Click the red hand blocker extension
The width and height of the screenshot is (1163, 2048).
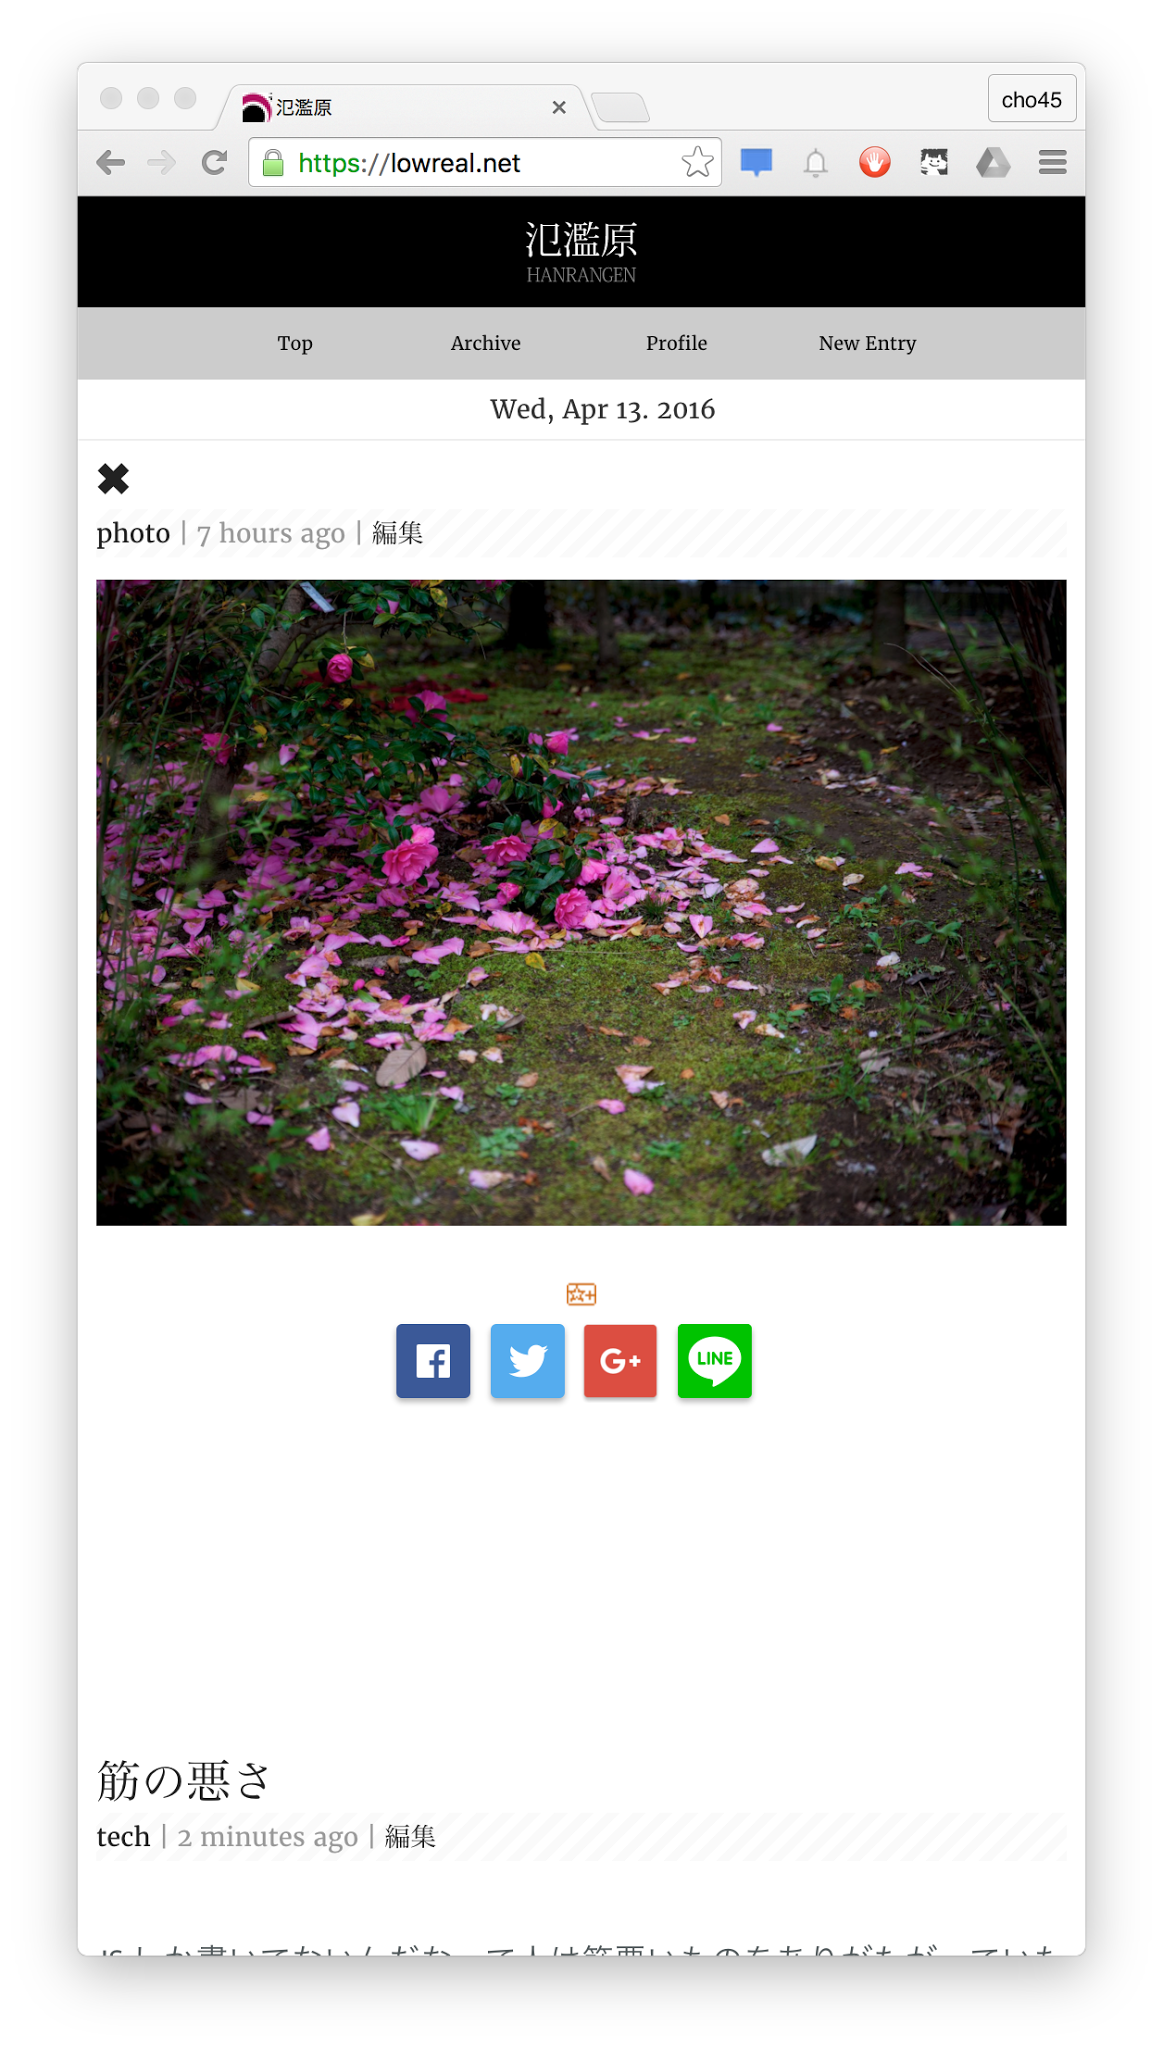875,162
